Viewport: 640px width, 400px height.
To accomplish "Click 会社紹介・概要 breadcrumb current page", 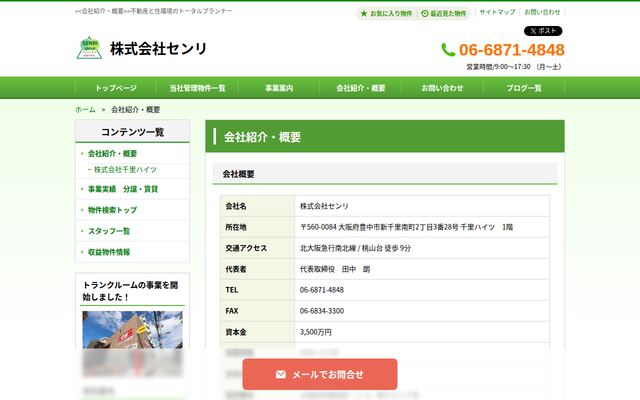I will pos(136,109).
